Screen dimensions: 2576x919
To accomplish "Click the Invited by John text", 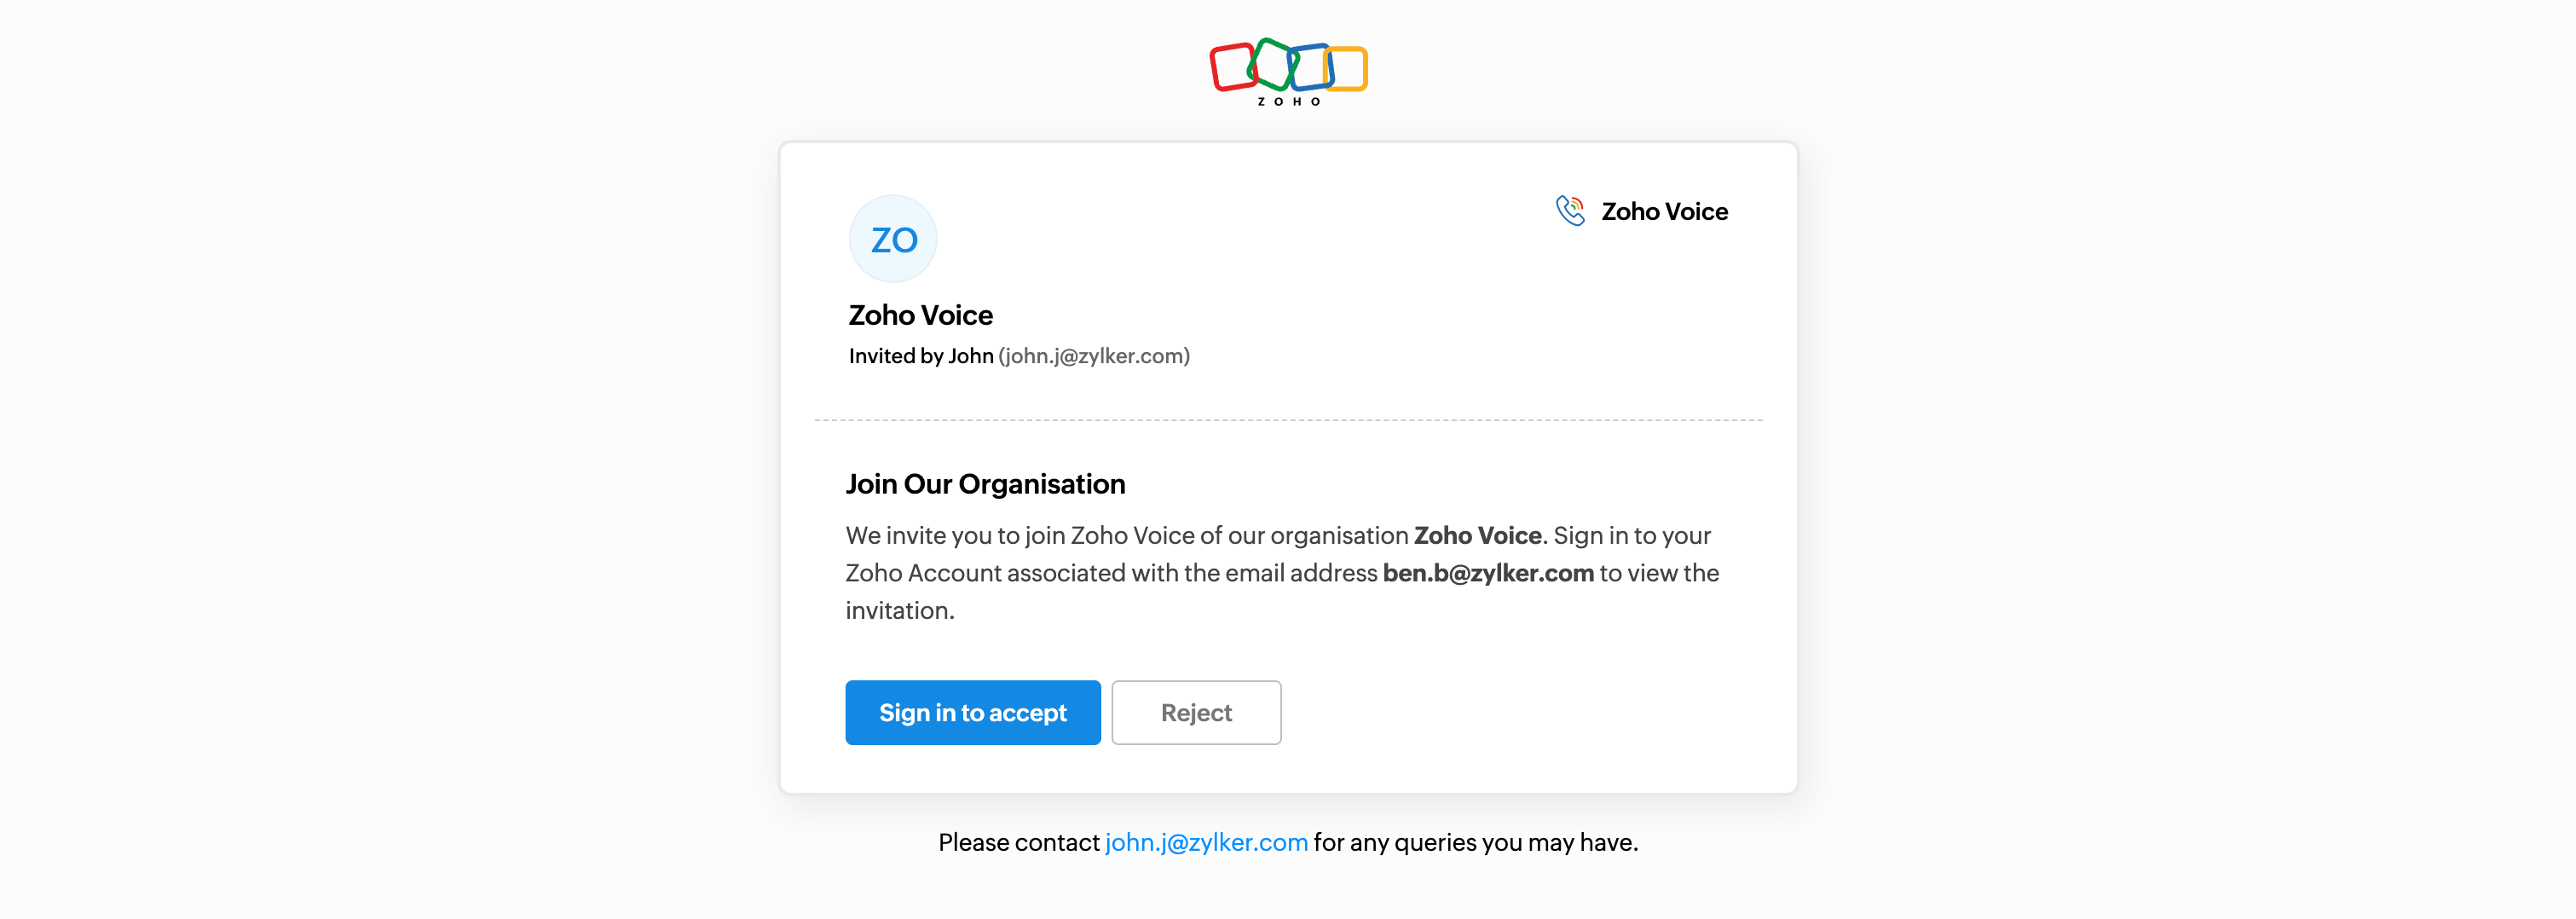I will (920, 356).
